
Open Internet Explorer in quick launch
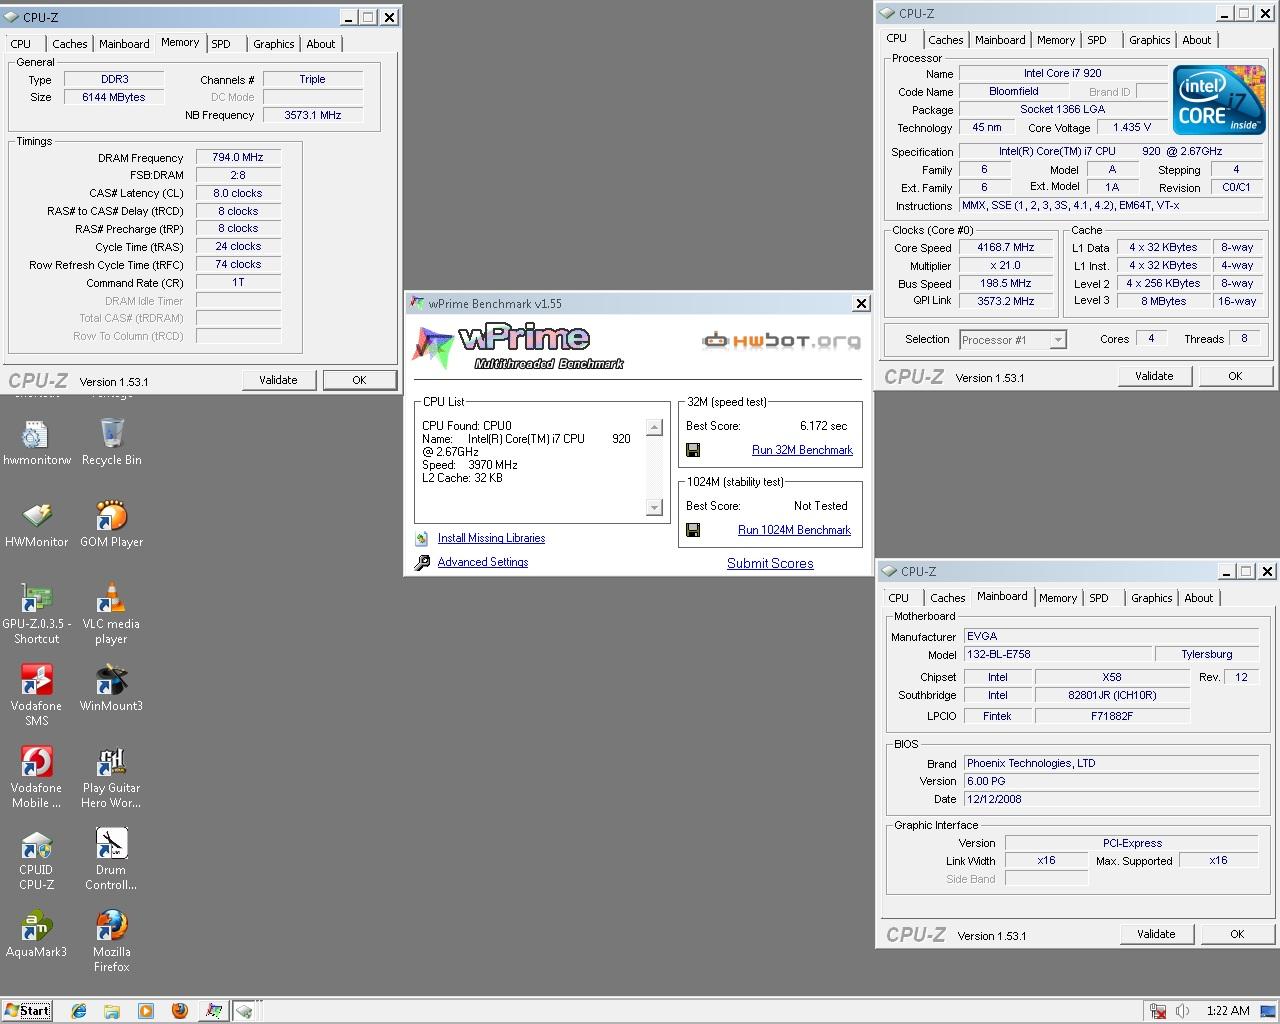point(79,1011)
